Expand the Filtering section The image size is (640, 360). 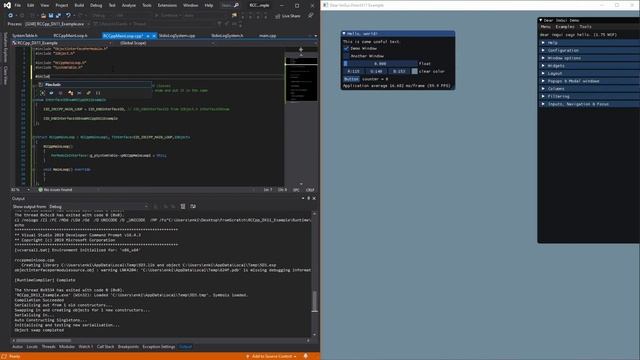589,96
